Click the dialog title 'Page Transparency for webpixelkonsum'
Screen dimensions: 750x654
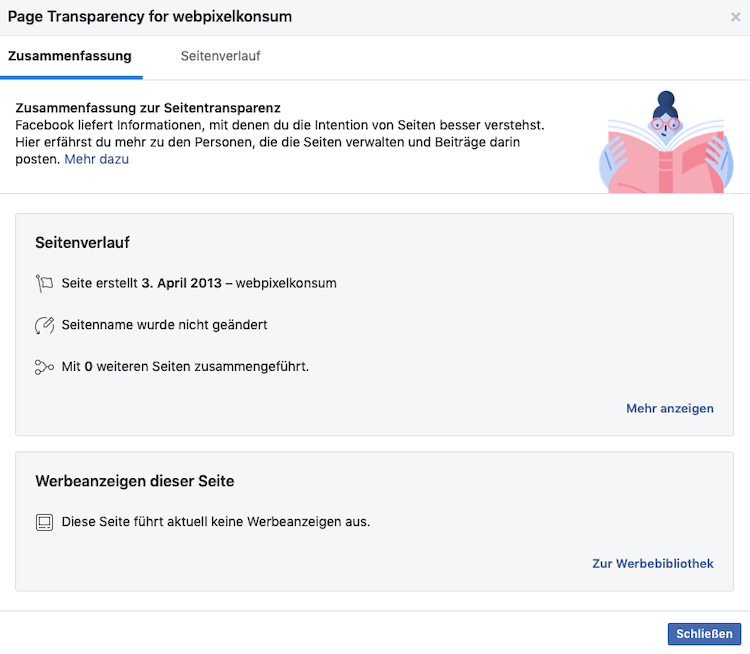tap(150, 16)
